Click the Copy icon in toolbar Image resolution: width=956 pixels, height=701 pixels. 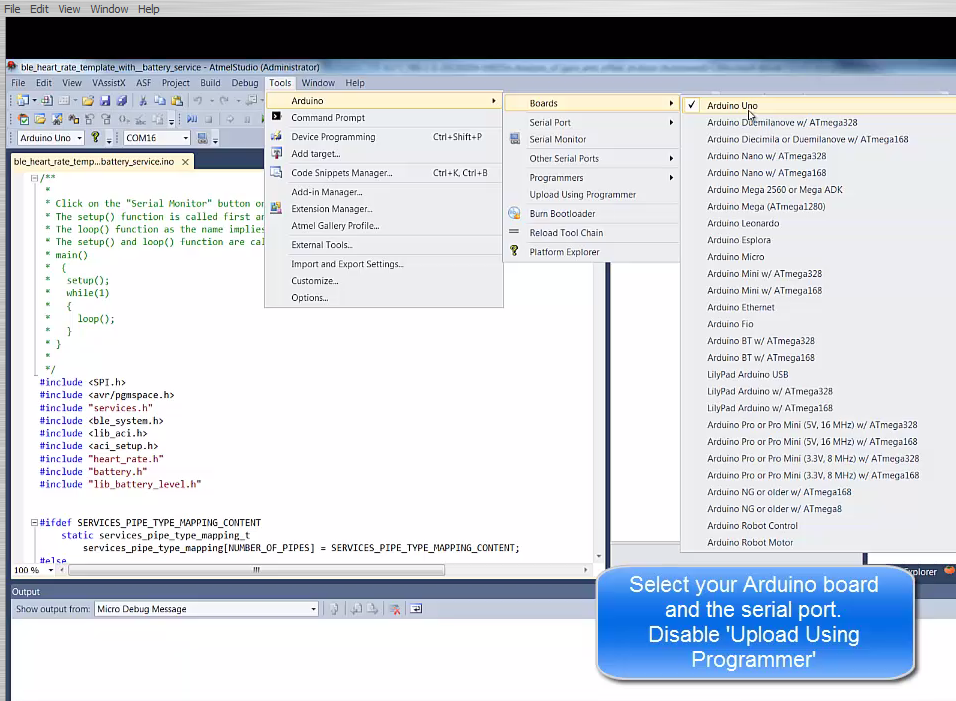coord(160,101)
